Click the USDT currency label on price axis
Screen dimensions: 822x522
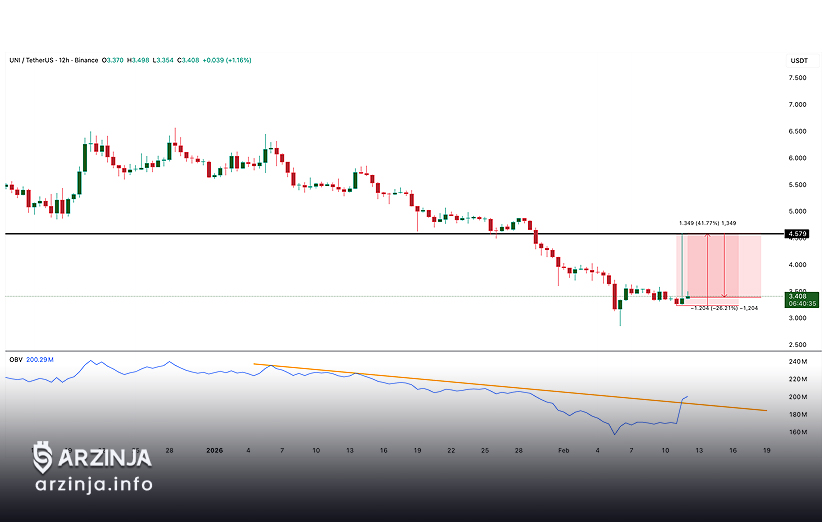pos(798,61)
